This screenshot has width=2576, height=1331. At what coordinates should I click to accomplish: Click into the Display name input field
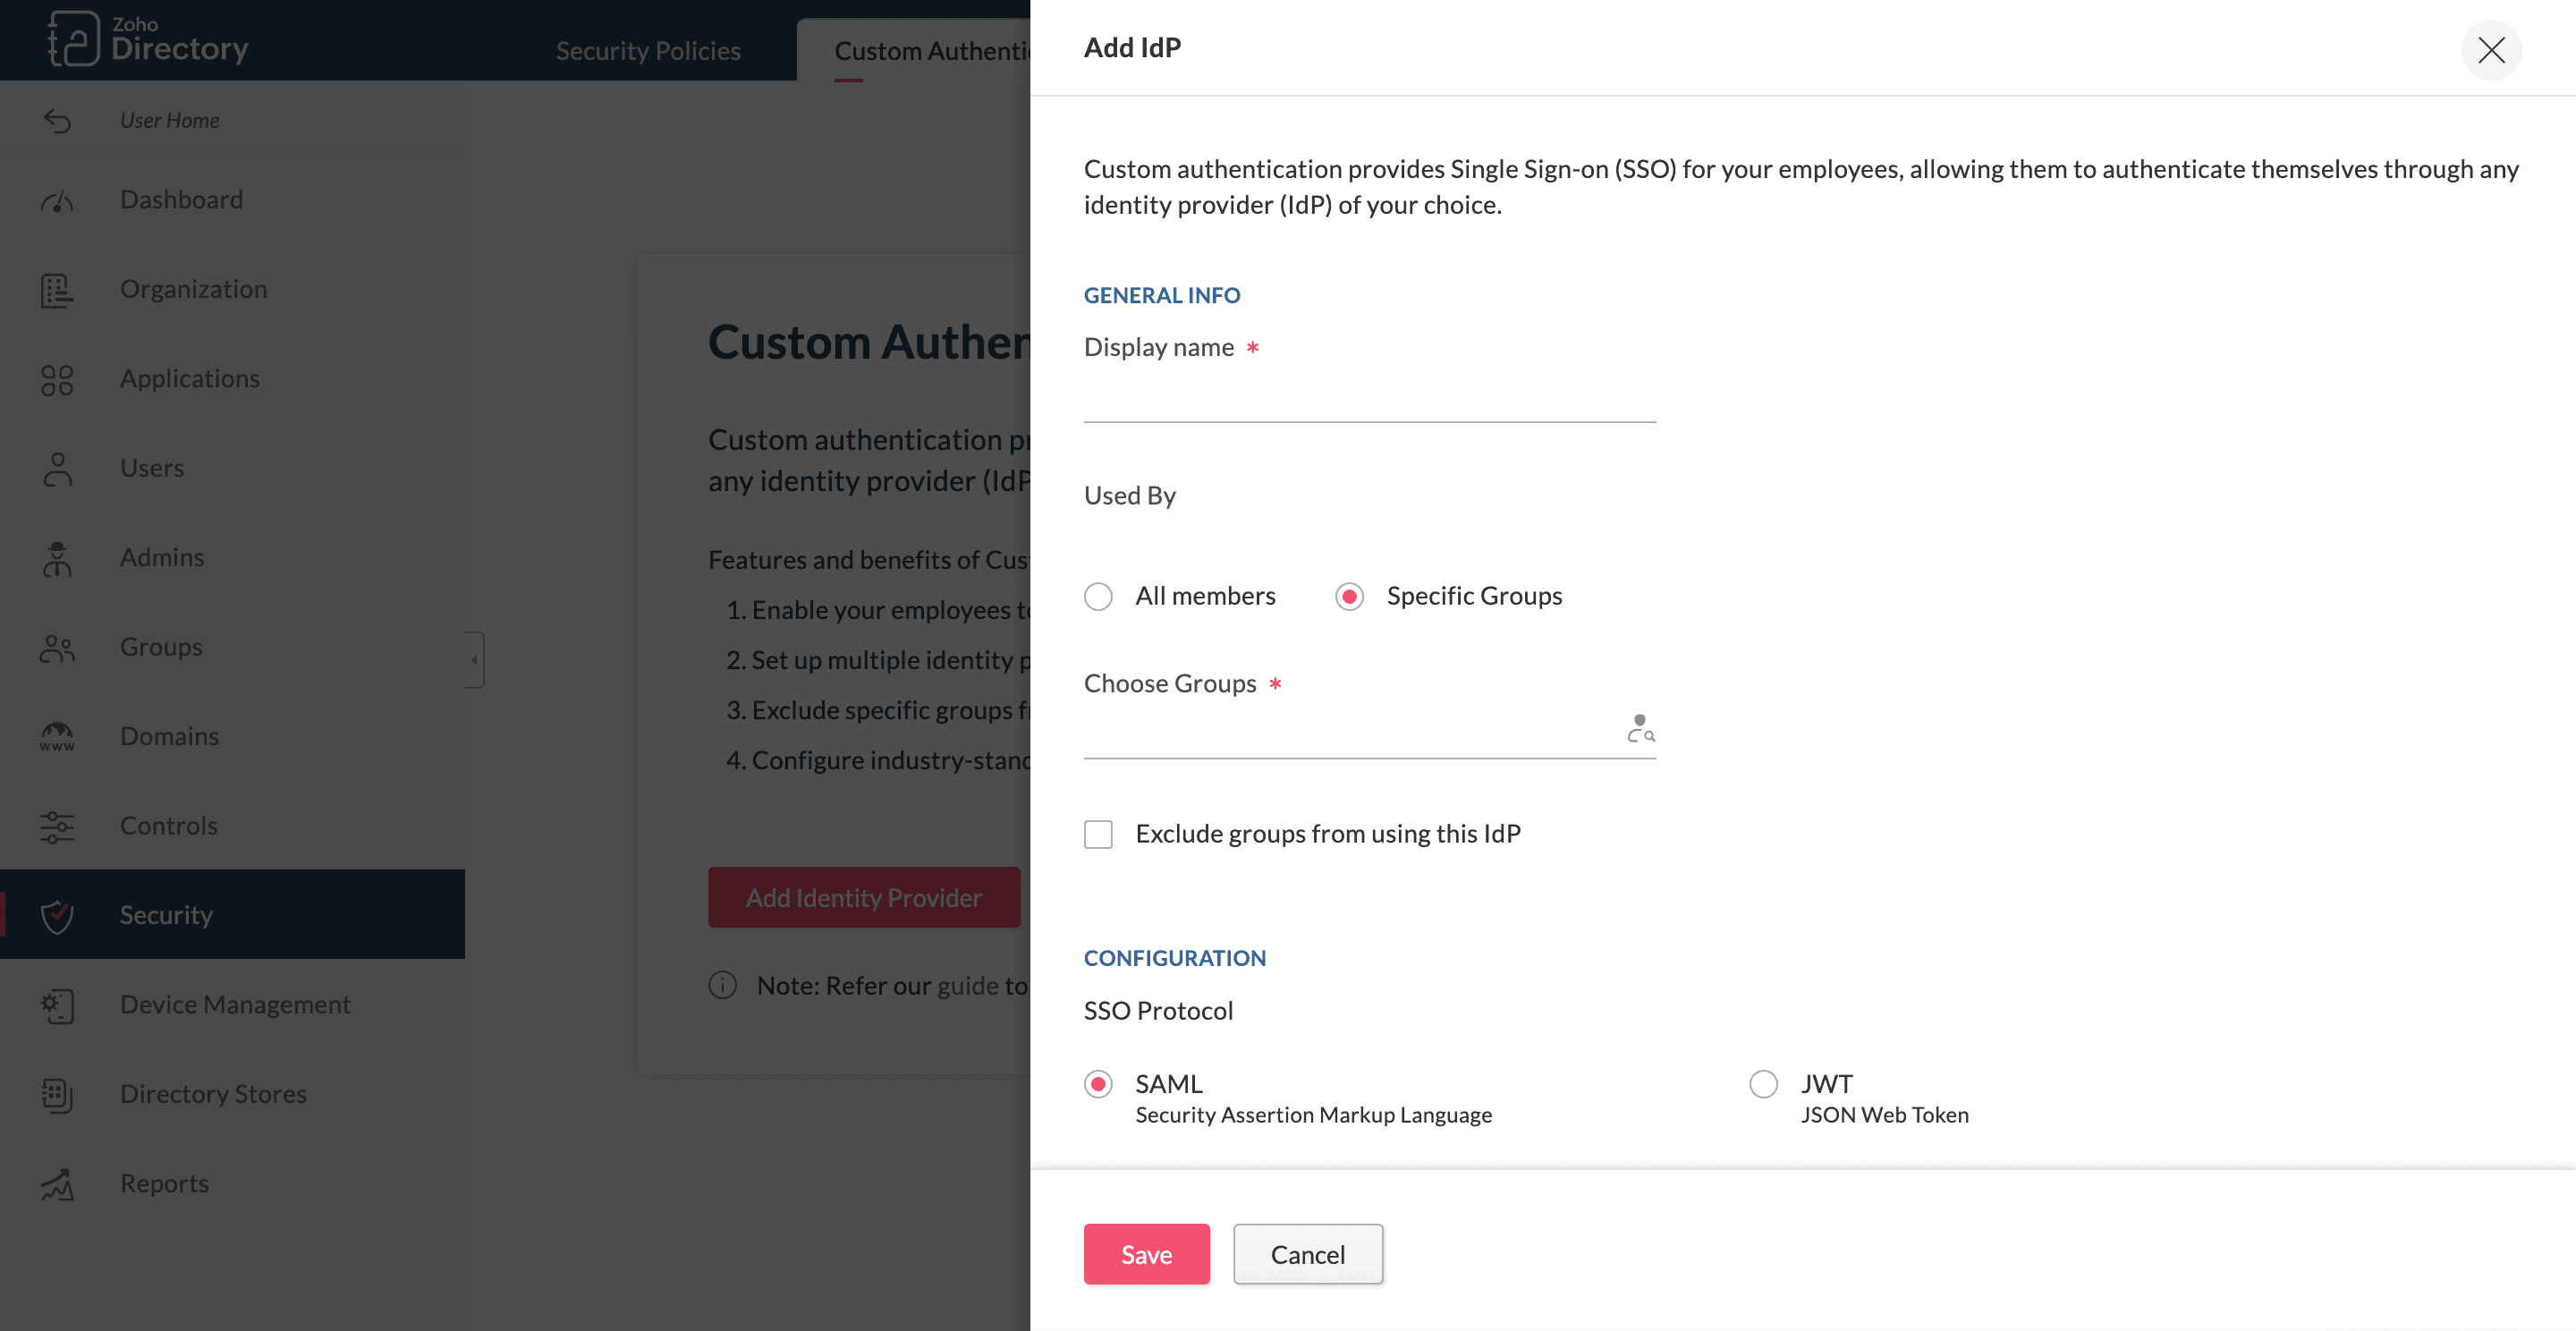point(1369,400)
